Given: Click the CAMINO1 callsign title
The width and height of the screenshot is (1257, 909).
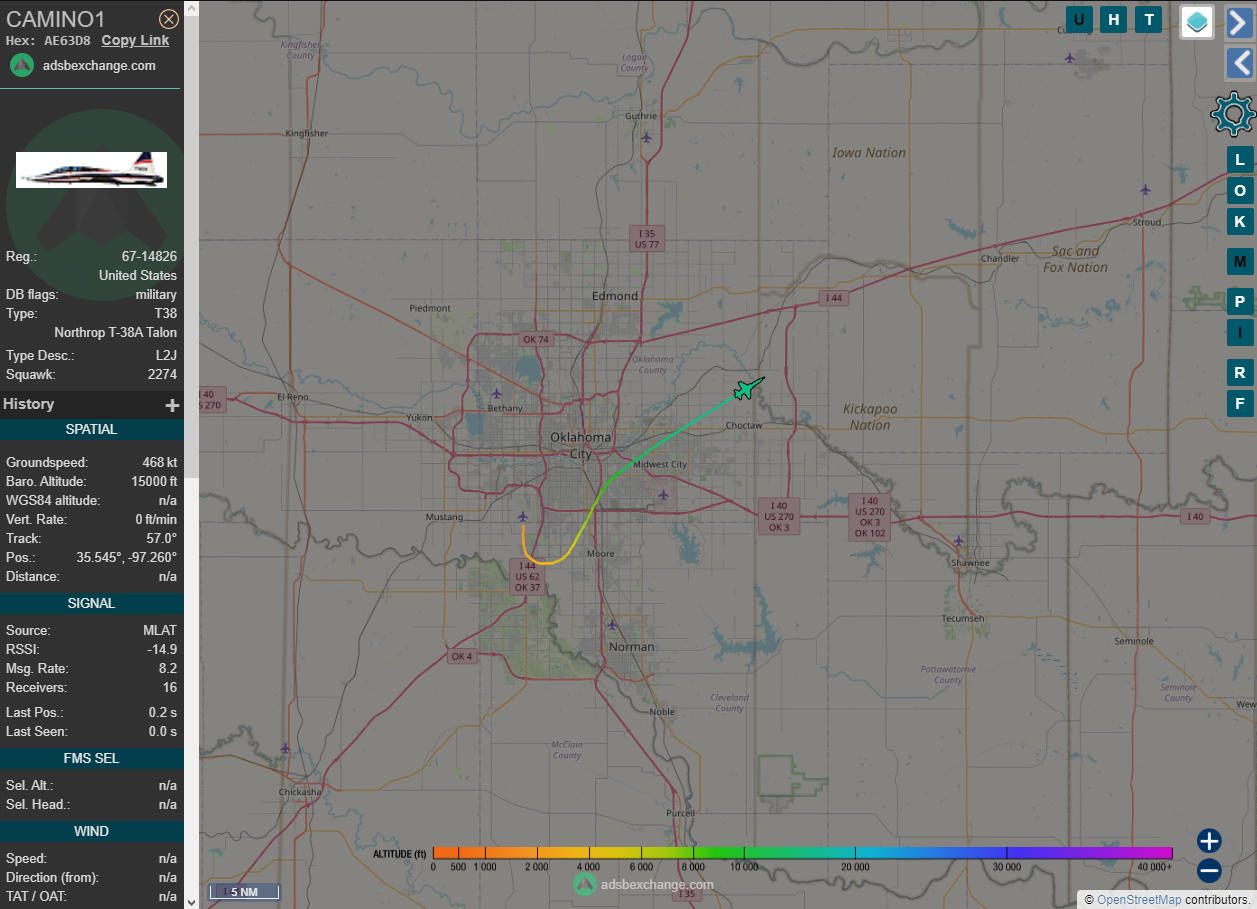Looking at the screenshot, I should (56, 19).
